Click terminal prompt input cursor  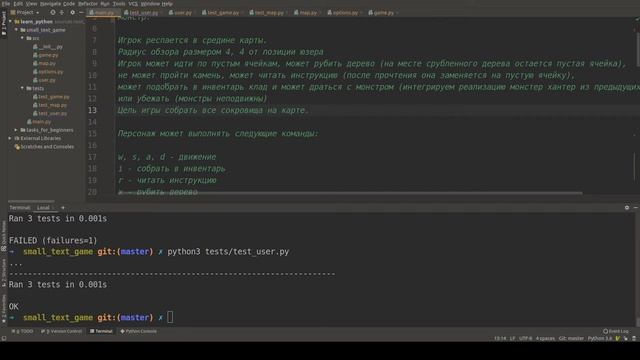(170, 317)
